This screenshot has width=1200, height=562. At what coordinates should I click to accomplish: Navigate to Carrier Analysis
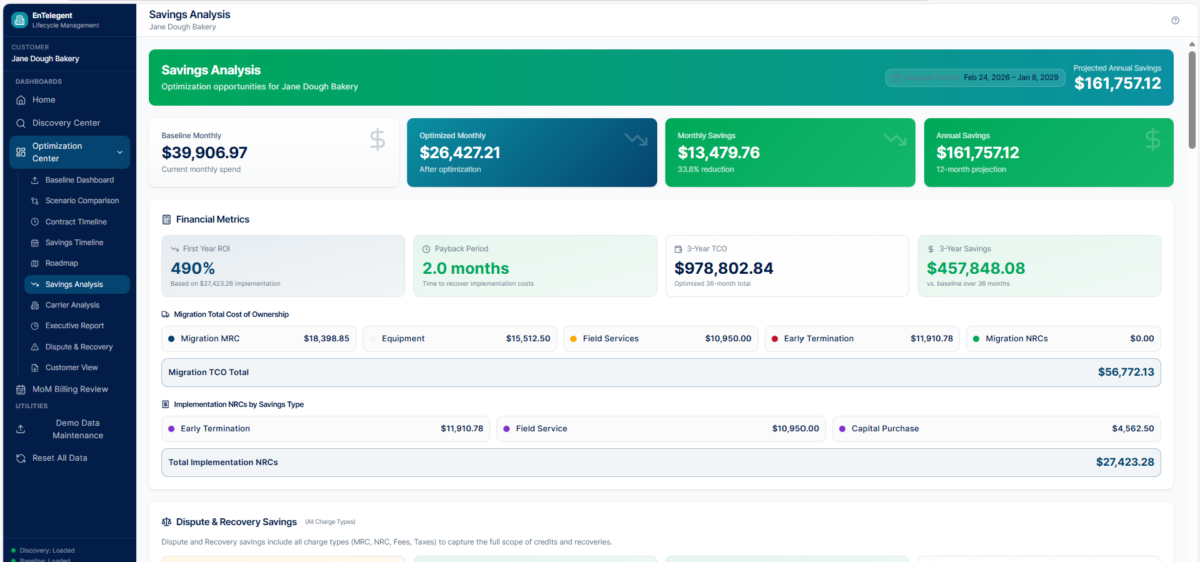coord(72,305)
